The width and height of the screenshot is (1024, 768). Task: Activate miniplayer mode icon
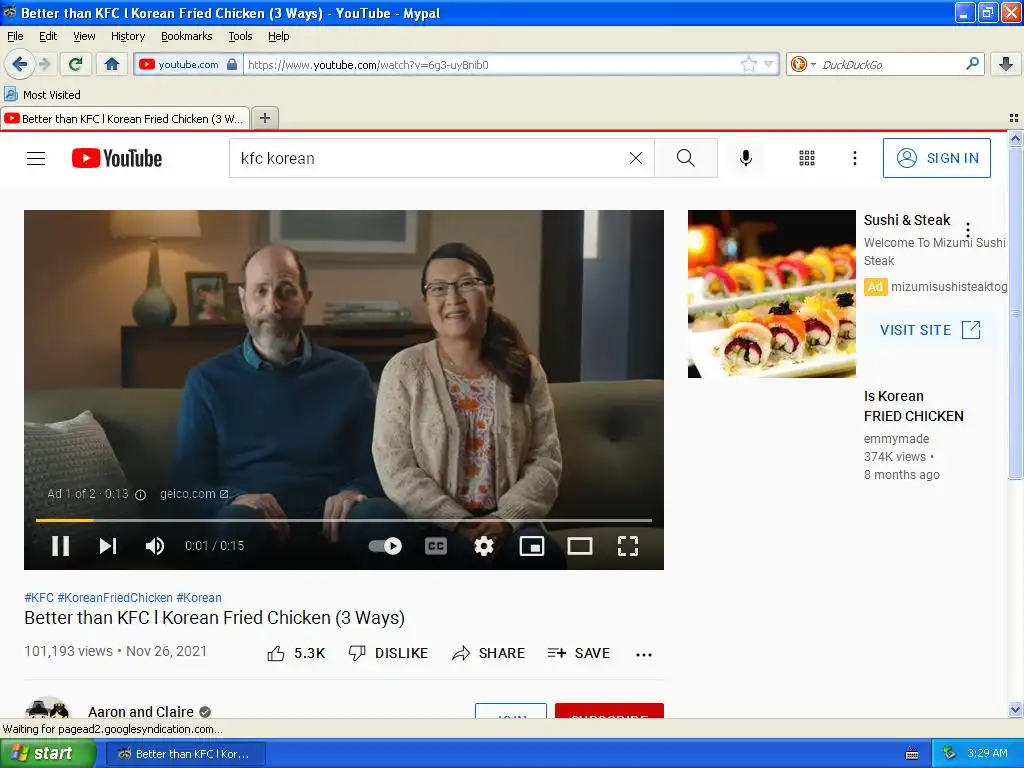(x=532, y=546)
